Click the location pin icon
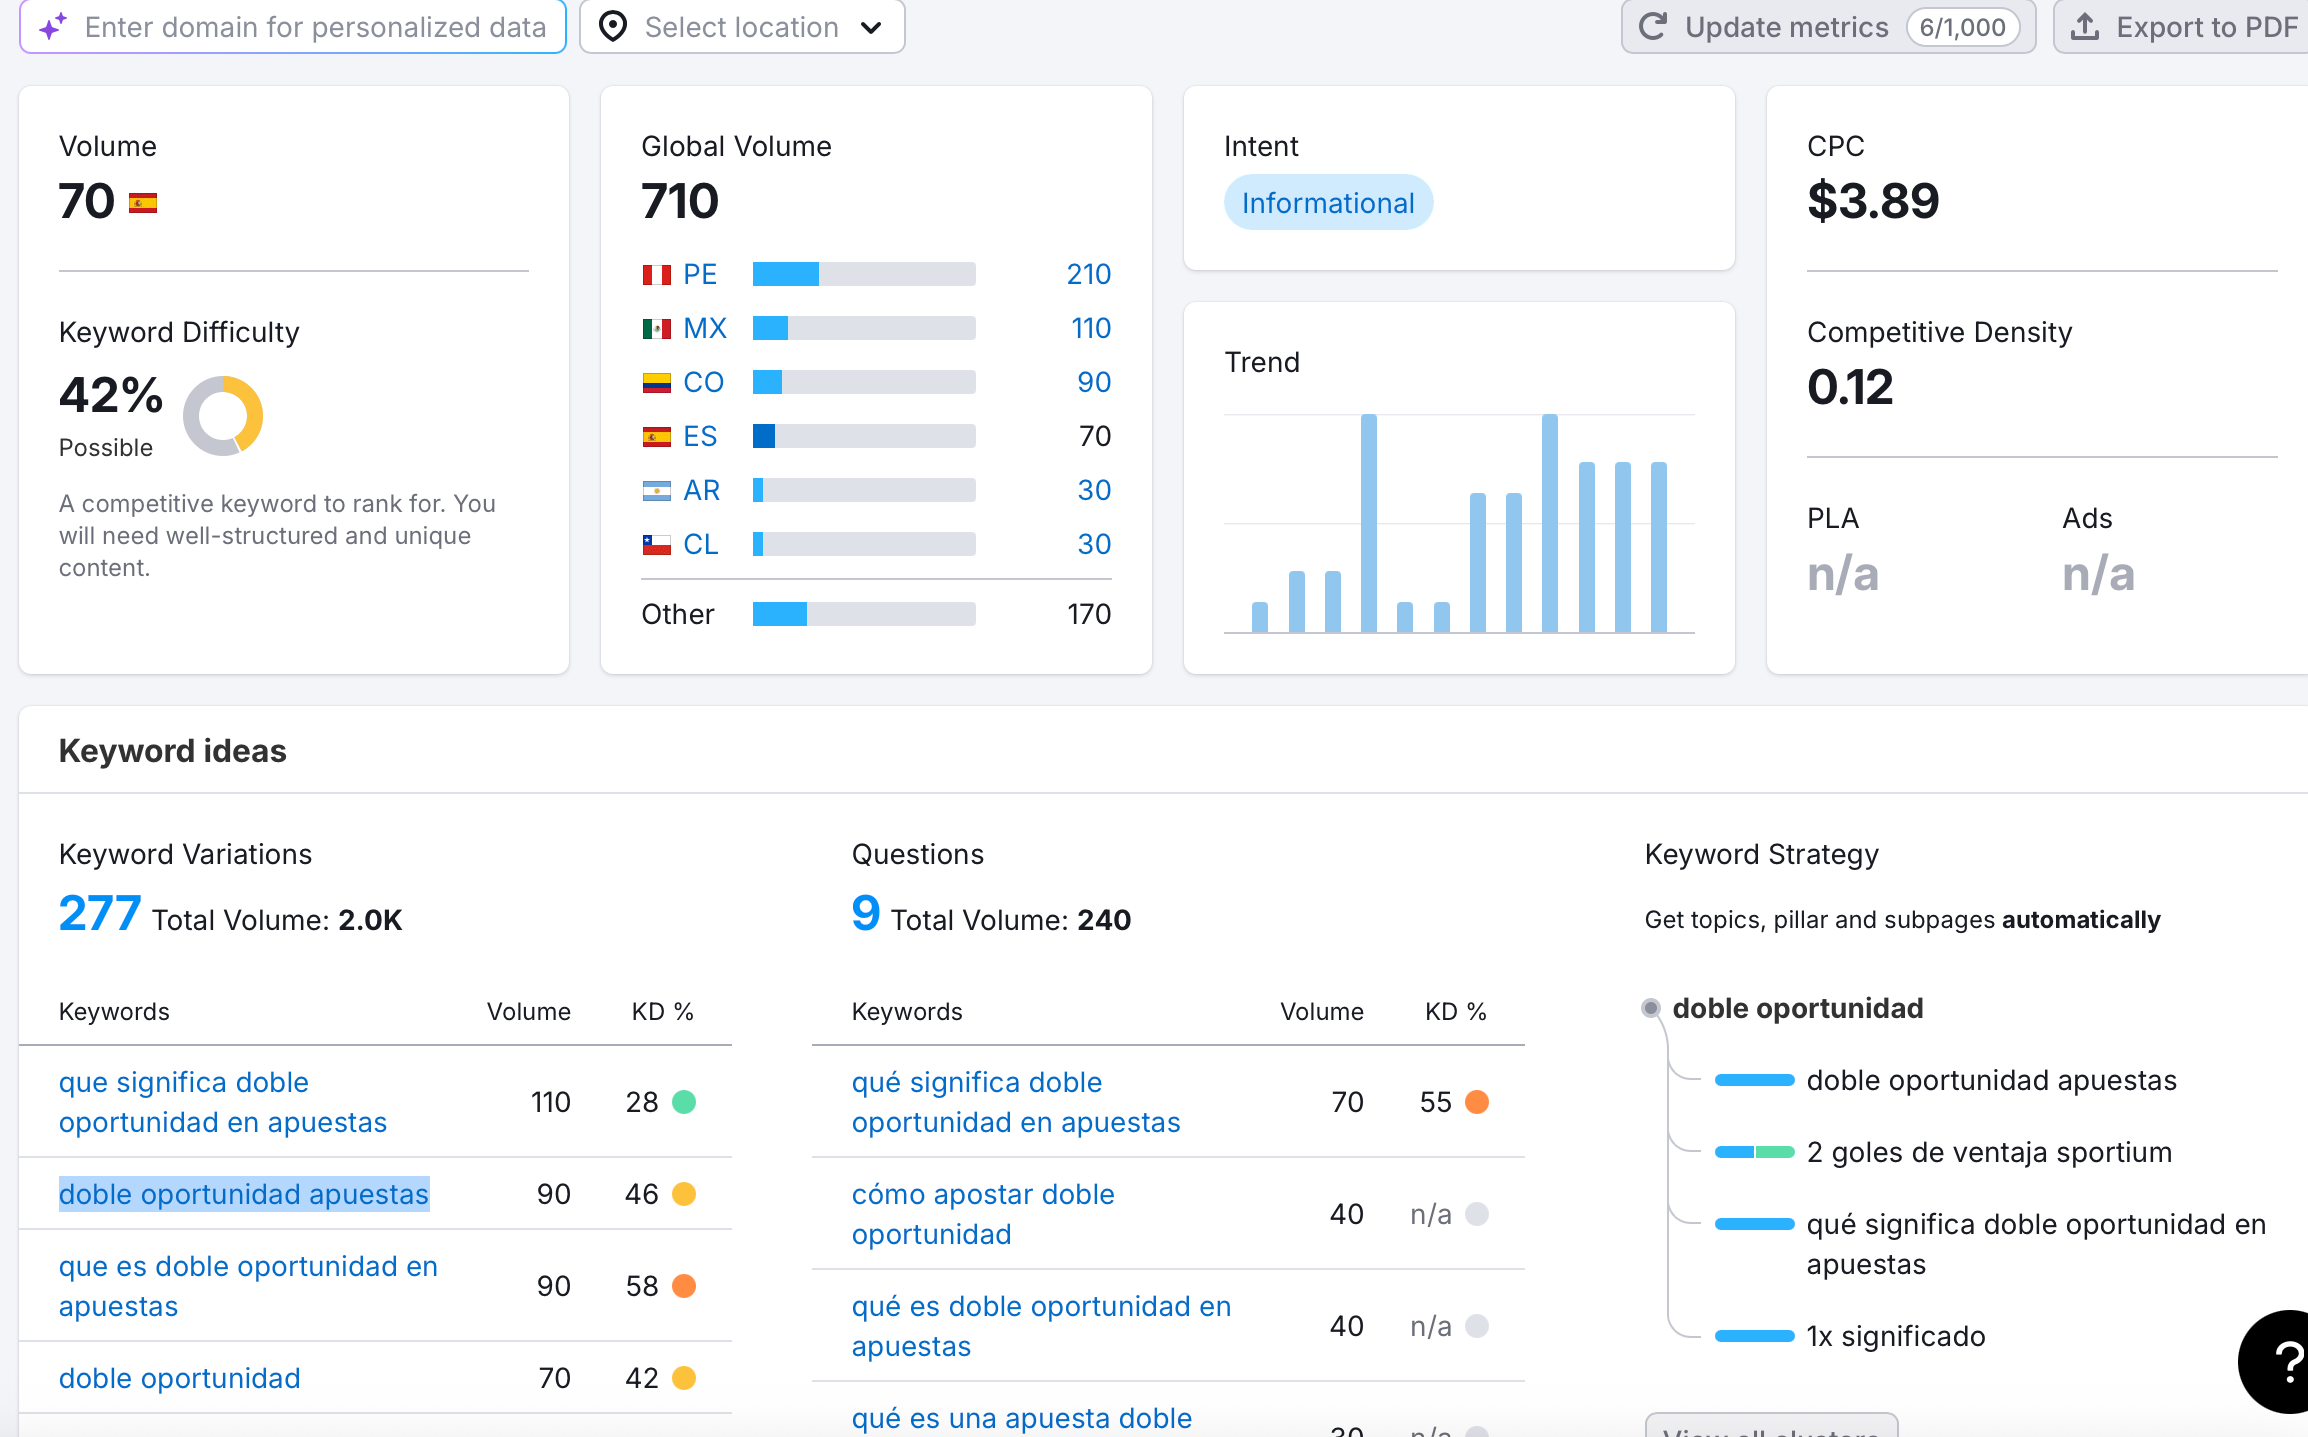Image resolution: width=2308 pixels, height=1437 pixels. coord(613,27)
